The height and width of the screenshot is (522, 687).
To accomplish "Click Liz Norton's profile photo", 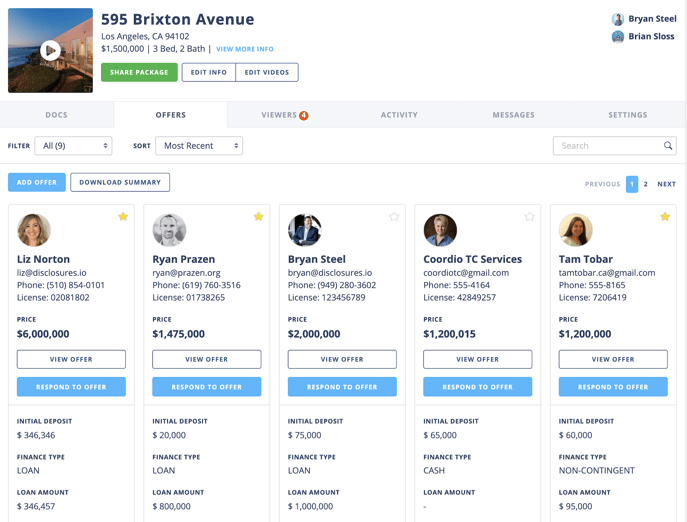I will [34, 230].
